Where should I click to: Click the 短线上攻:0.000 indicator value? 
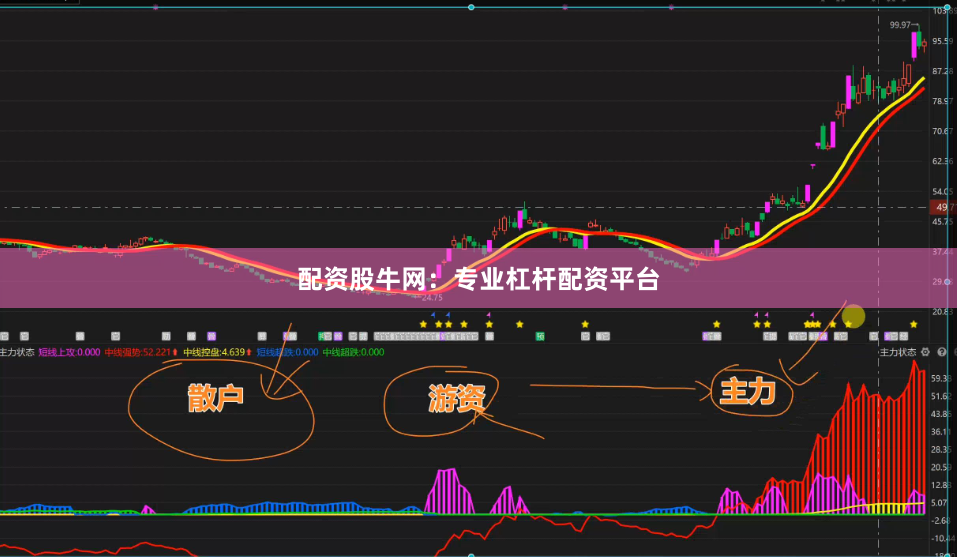(70, 352)
